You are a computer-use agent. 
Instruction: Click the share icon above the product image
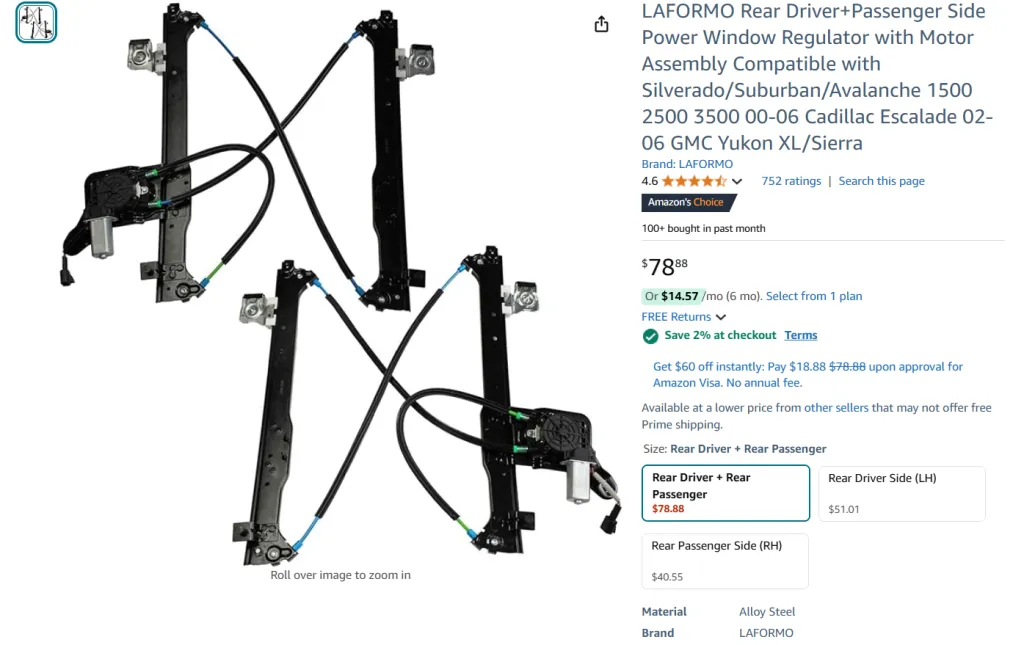[601, 24]
